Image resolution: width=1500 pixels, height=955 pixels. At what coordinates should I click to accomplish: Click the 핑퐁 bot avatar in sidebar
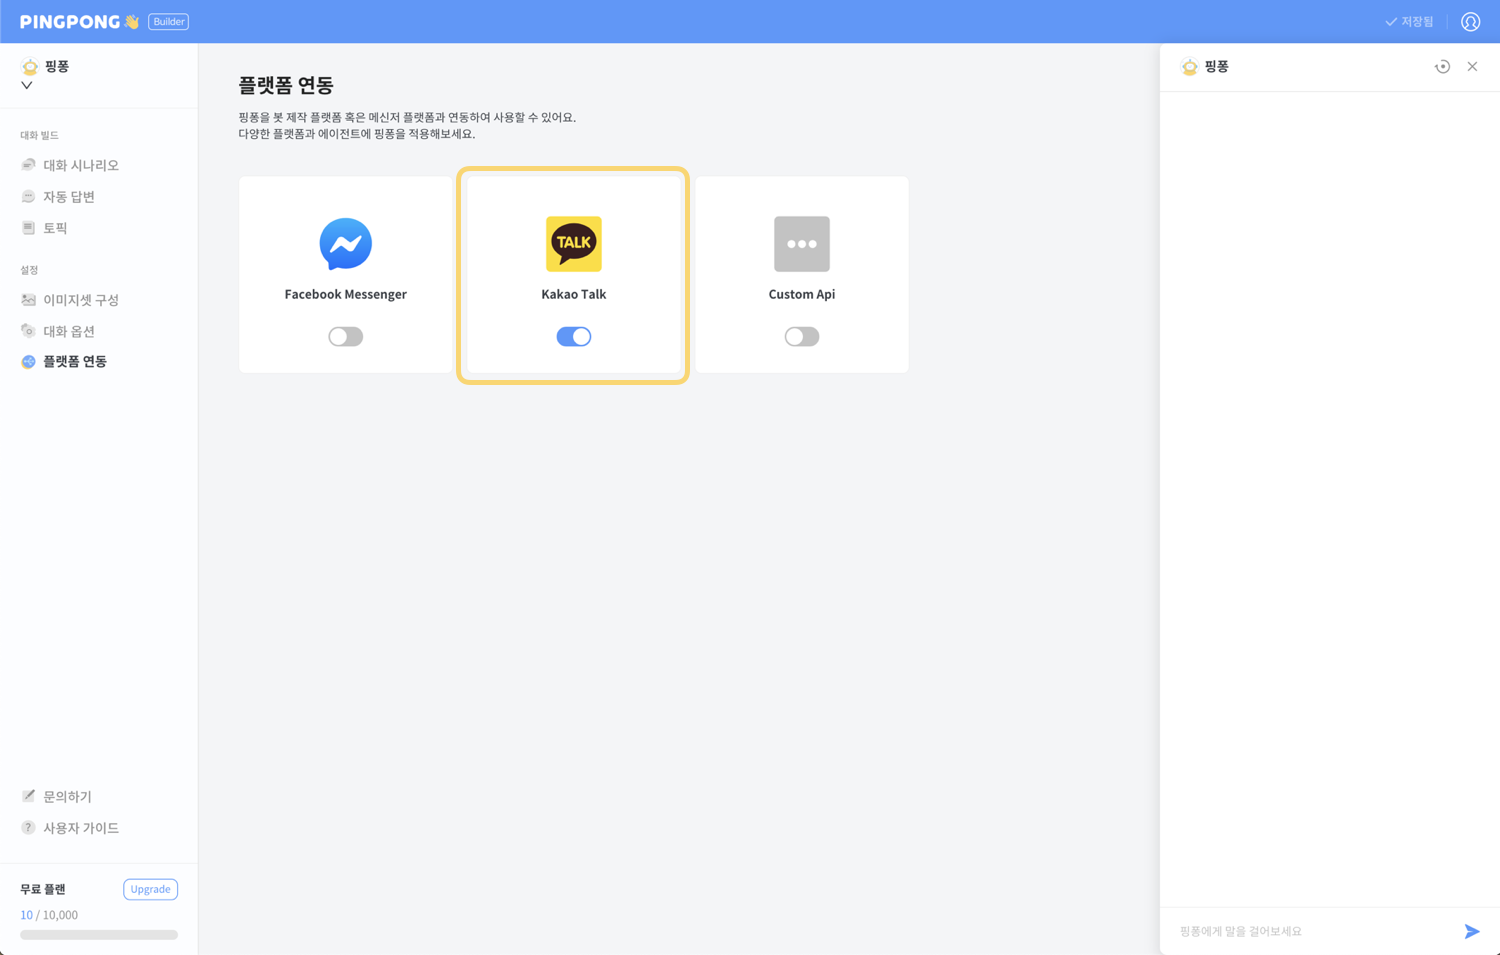(30, 66)
